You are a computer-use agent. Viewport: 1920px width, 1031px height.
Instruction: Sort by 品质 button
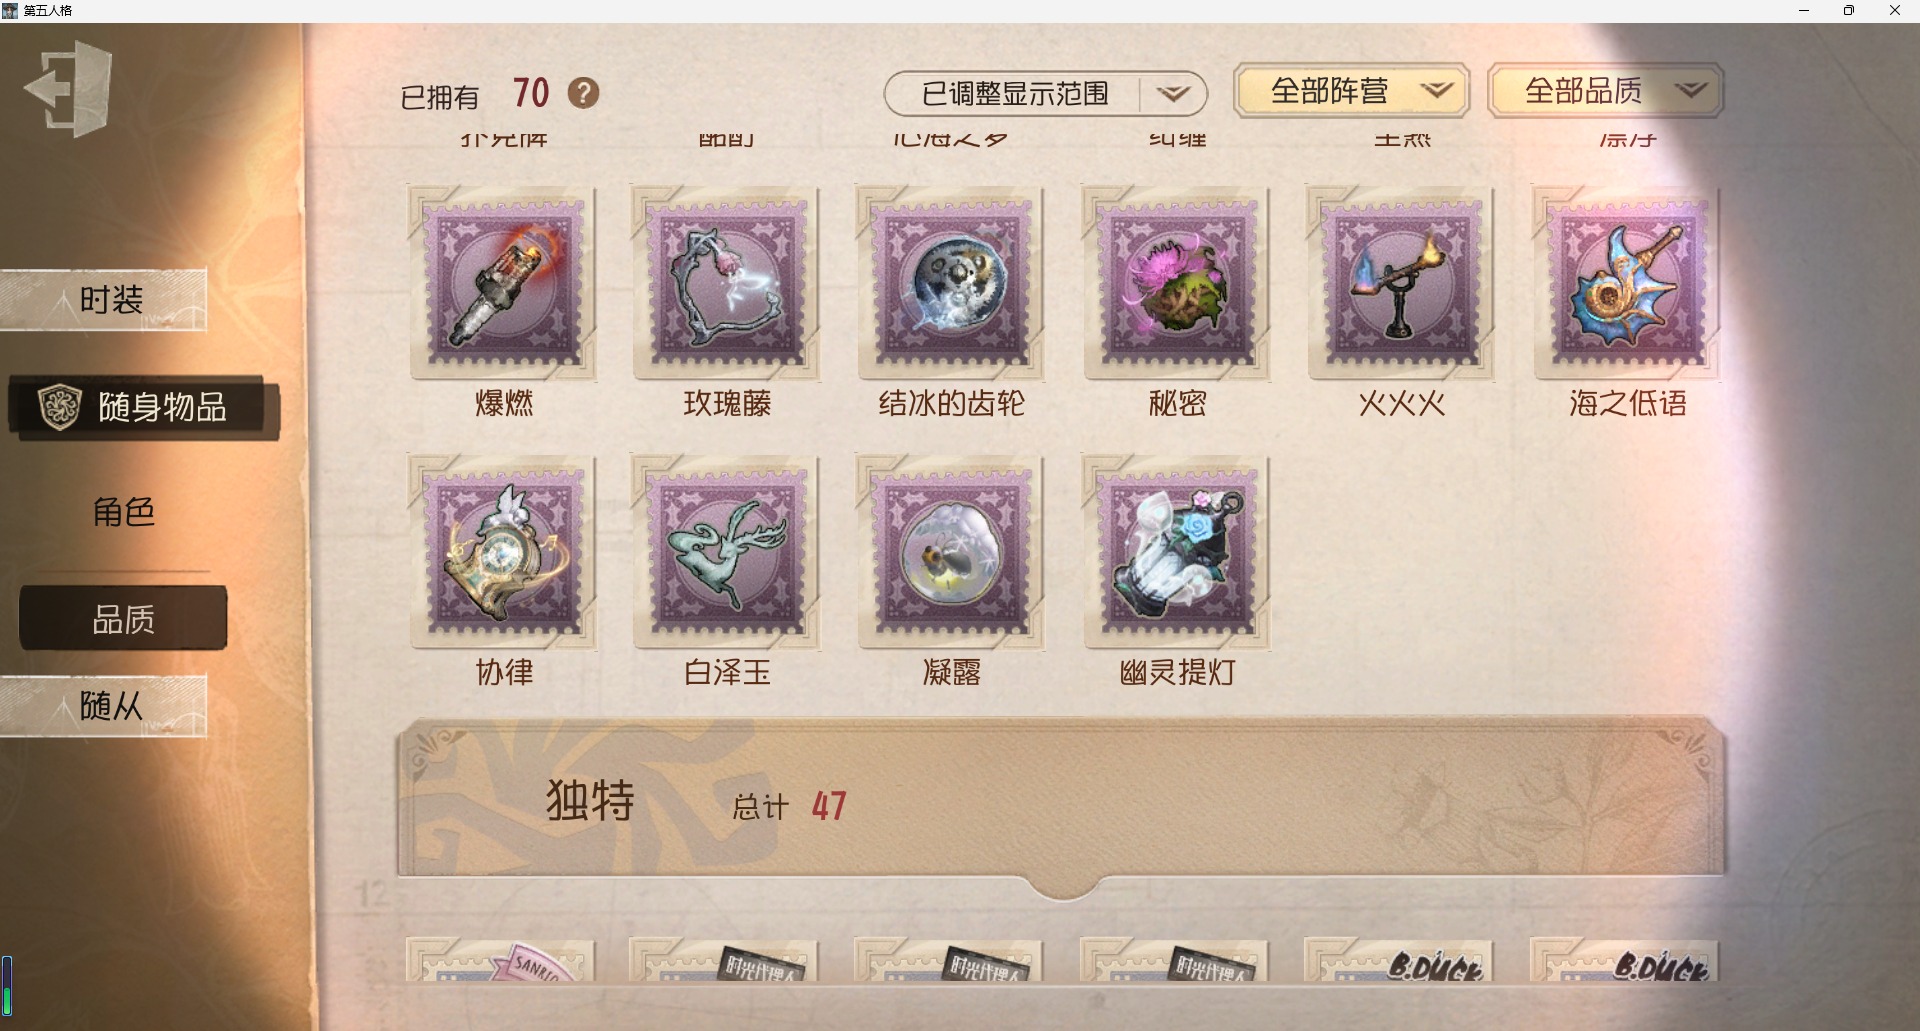123,619
